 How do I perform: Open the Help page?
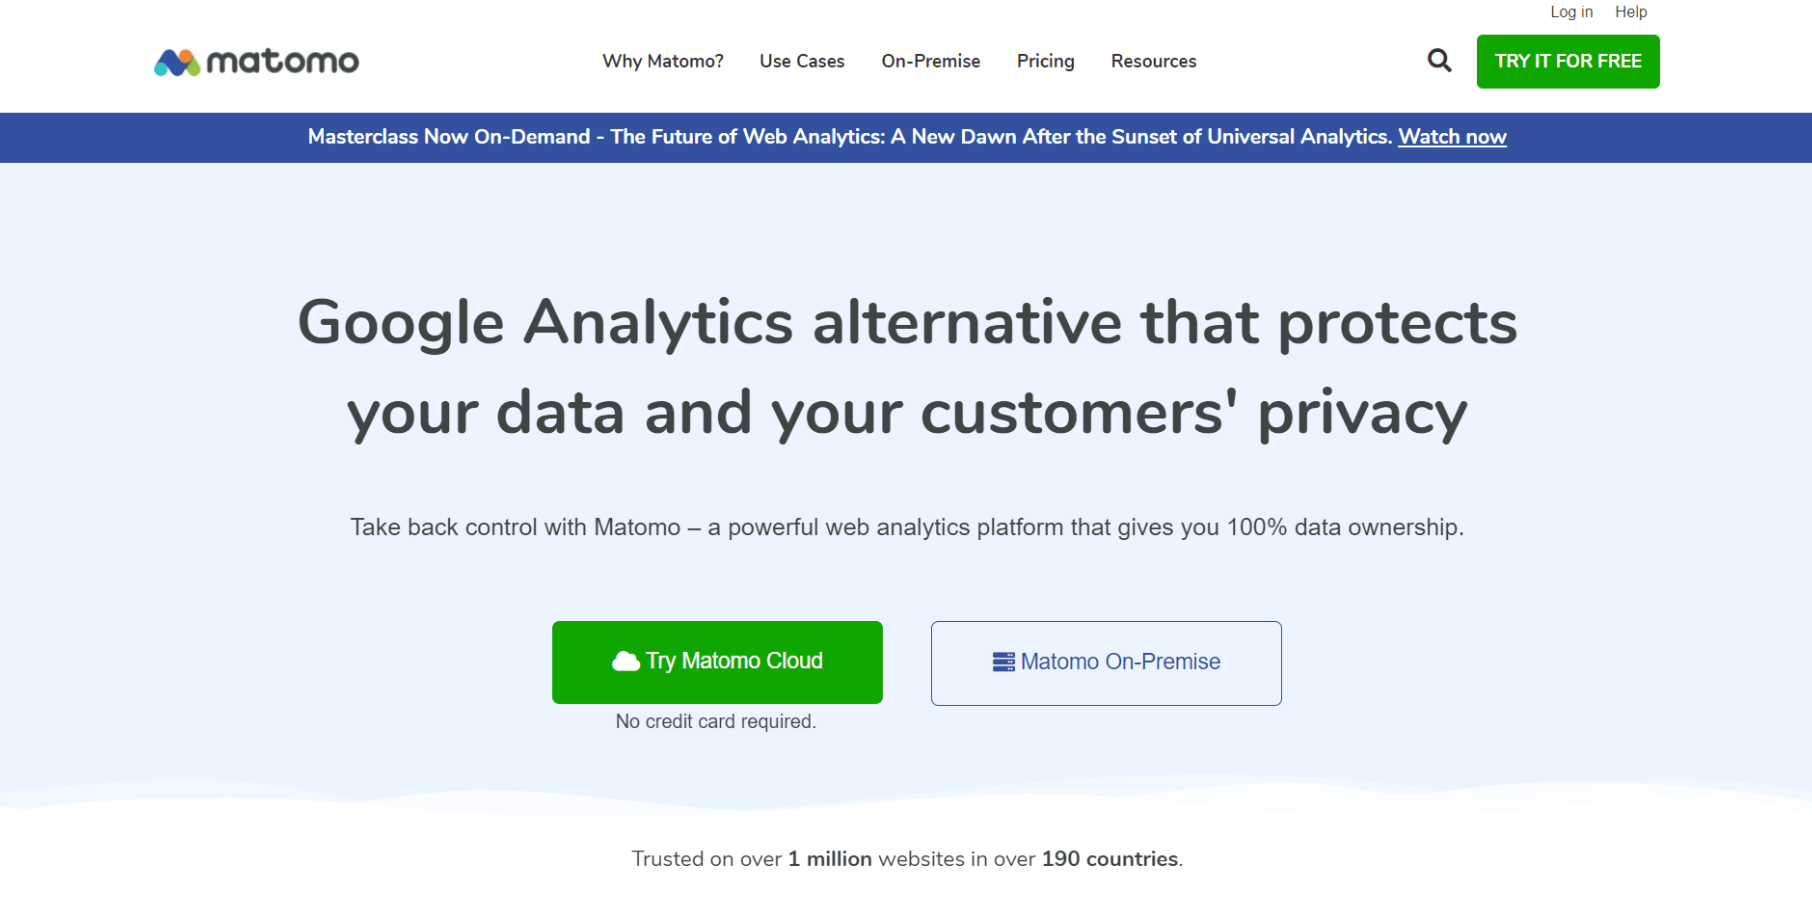click(1631, 12)
